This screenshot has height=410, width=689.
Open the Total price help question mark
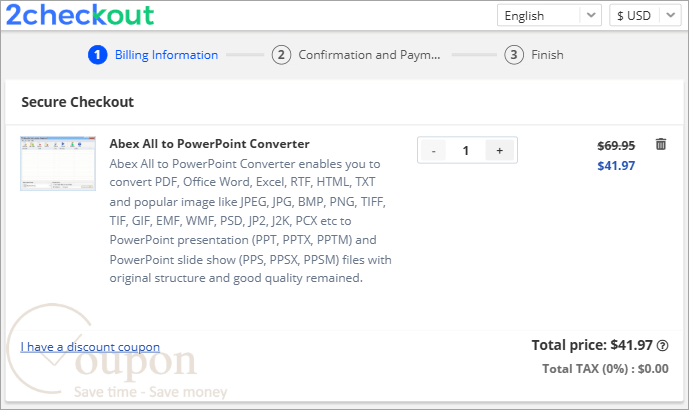[x=662, y=346]
